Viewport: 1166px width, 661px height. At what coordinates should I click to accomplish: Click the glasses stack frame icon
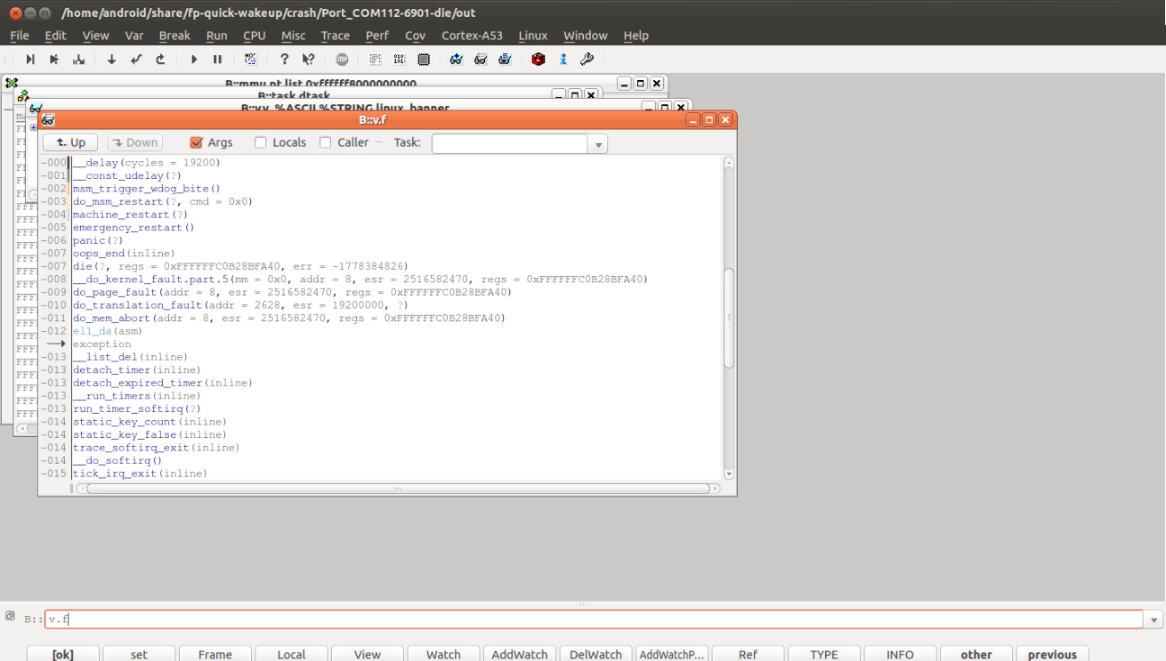click(505, 59)
